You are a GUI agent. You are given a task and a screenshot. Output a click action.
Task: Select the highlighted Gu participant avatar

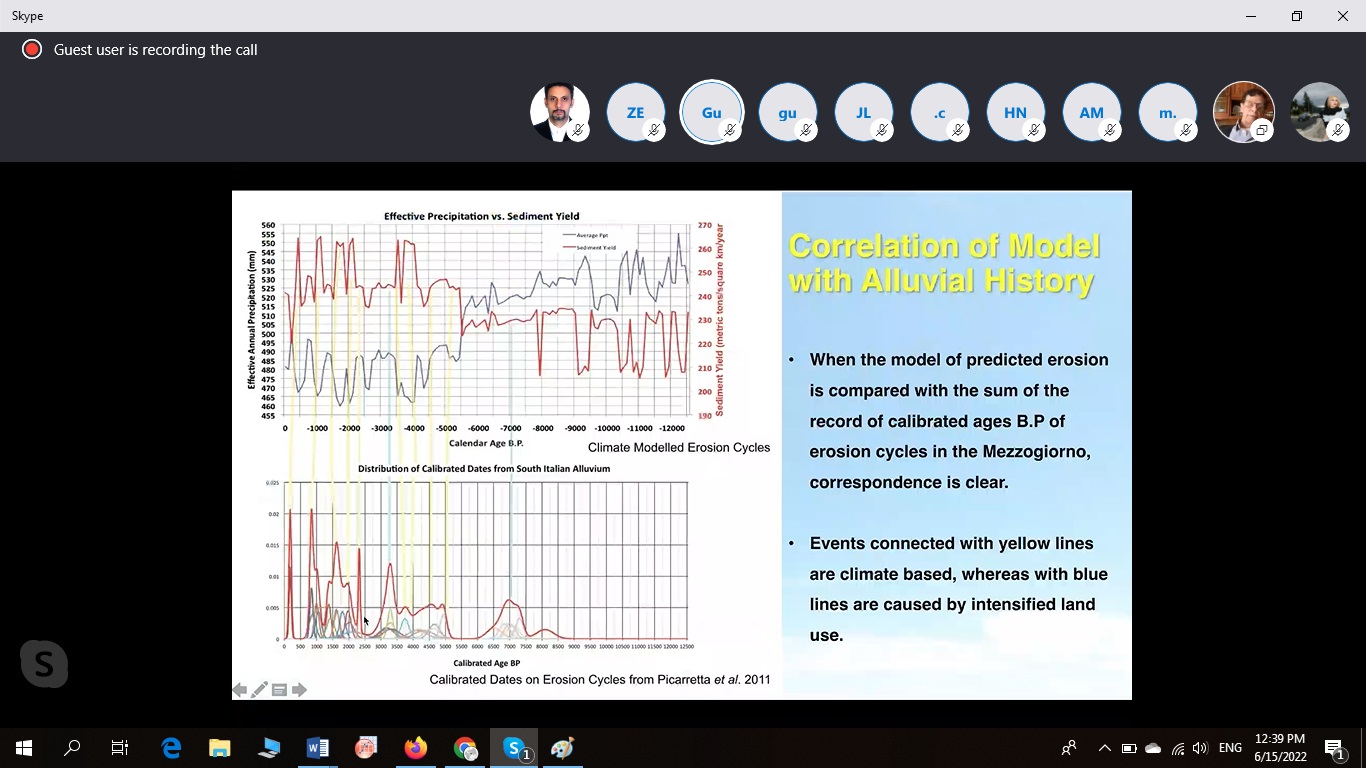click(711, 112)
